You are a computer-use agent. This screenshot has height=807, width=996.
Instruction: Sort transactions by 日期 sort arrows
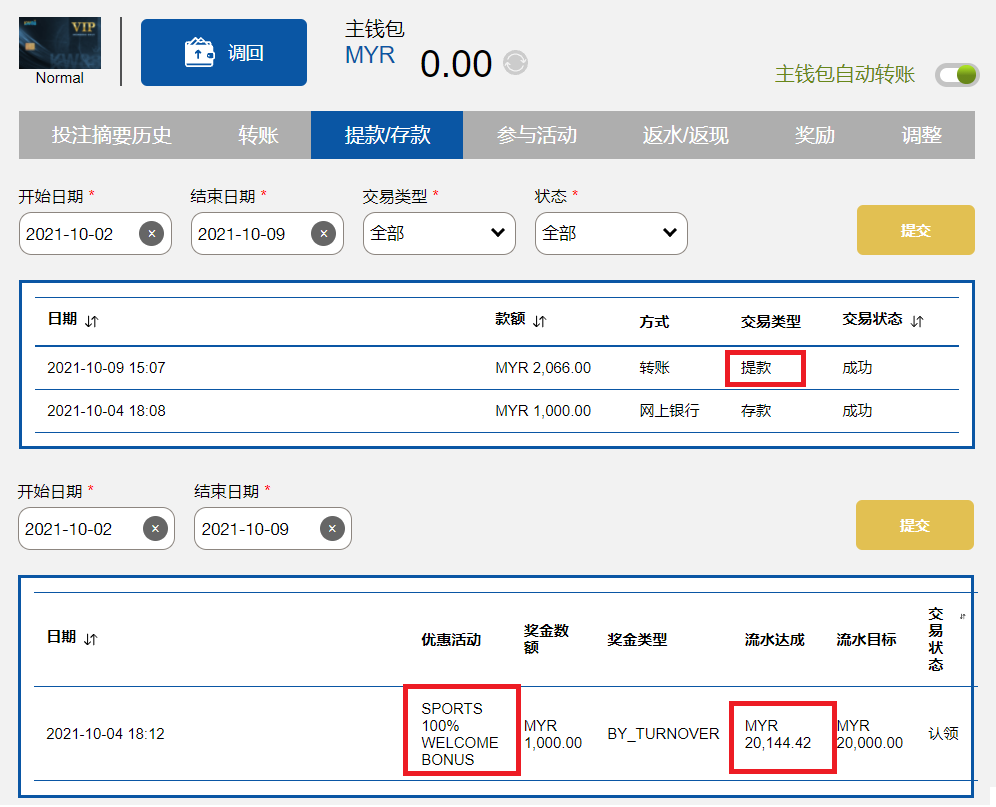(x=92, y=321)
